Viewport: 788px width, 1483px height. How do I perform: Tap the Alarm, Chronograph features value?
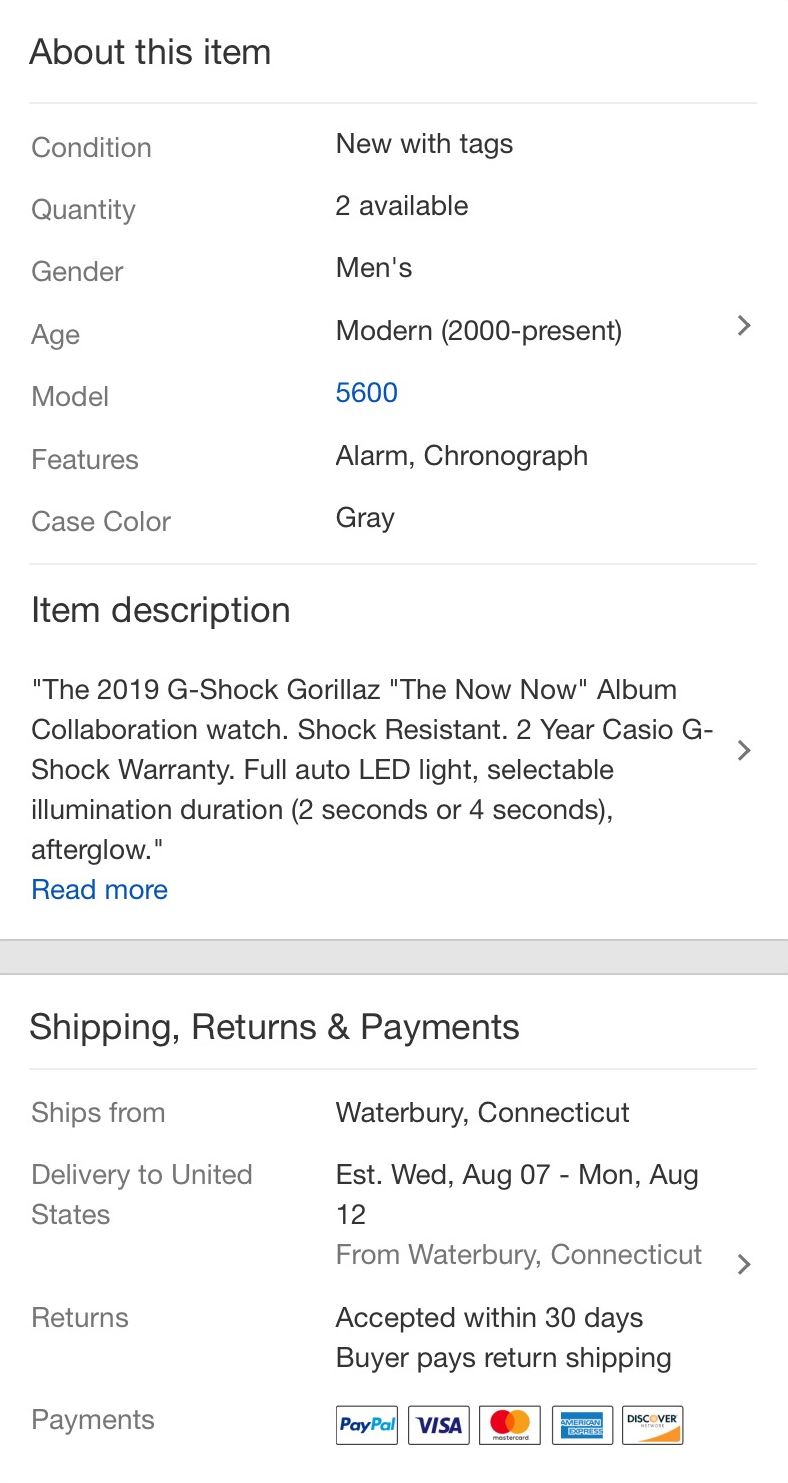[x=462, y=456]
